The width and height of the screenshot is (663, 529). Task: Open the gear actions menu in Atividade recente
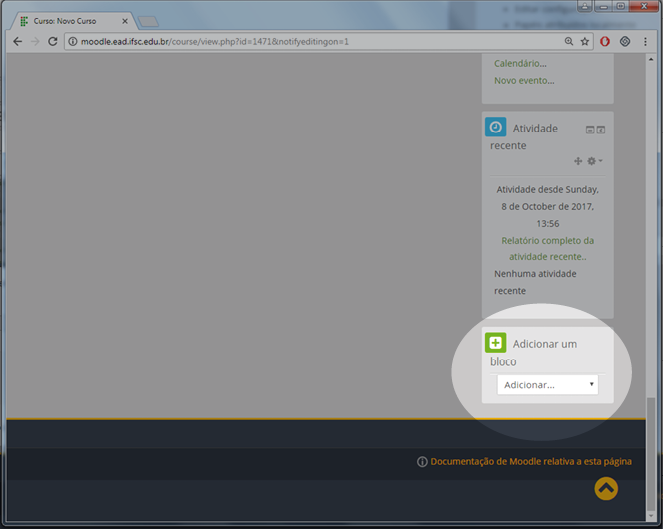coord(593,161)
